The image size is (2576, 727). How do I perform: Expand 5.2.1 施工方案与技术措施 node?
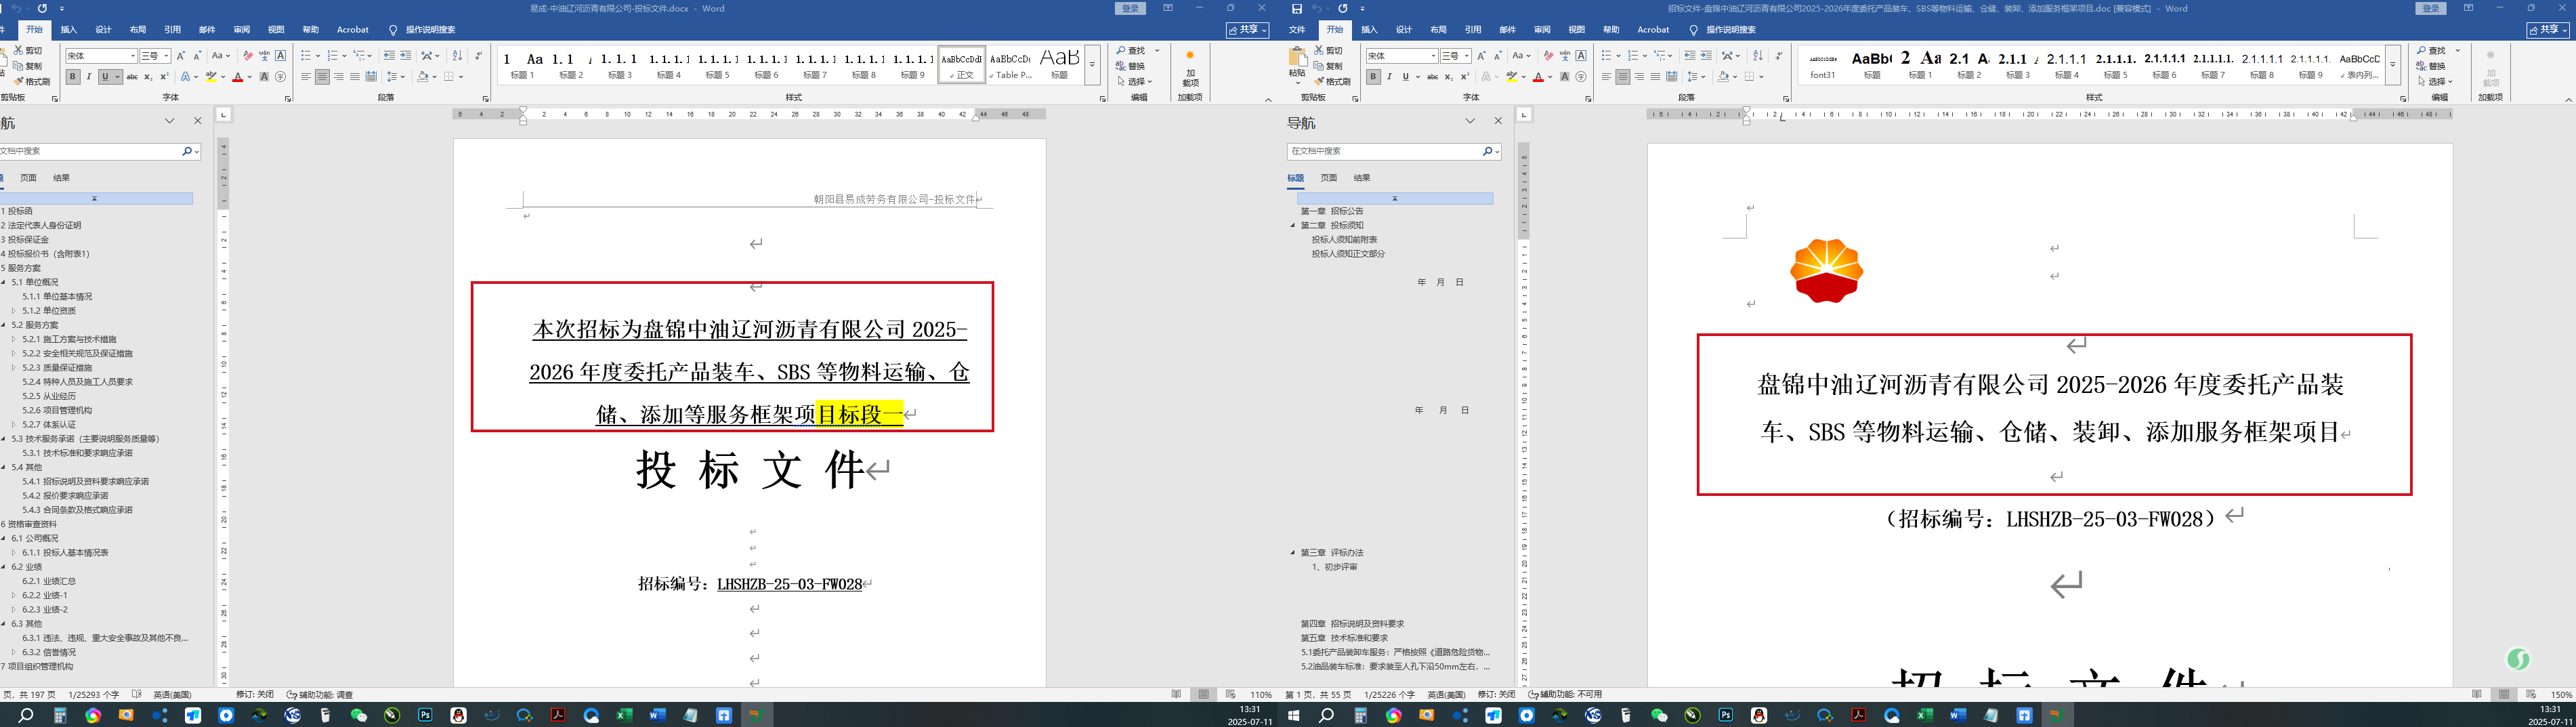pyautogui.click(x=14, y=339)
